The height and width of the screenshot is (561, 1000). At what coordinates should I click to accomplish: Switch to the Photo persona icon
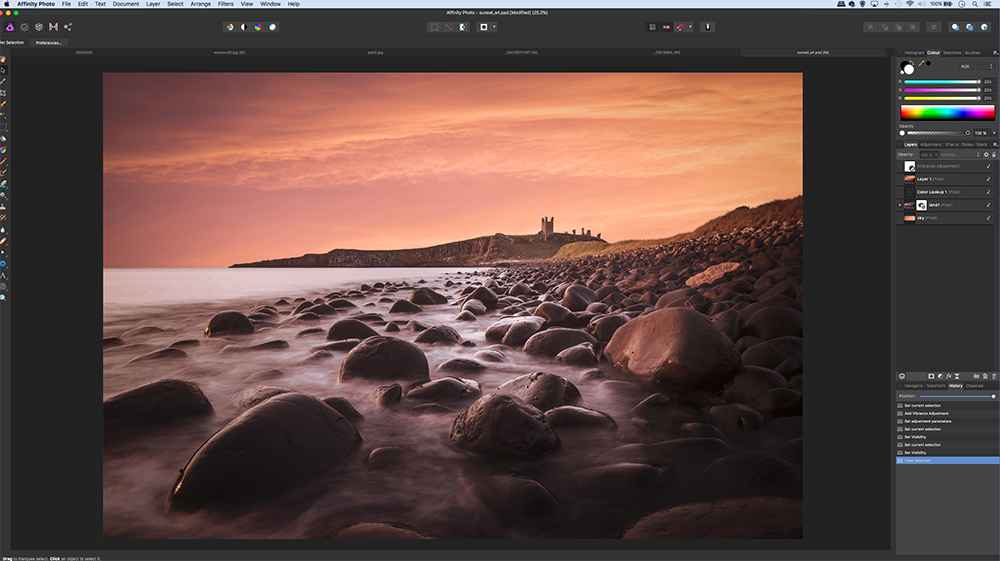[10, 27]
